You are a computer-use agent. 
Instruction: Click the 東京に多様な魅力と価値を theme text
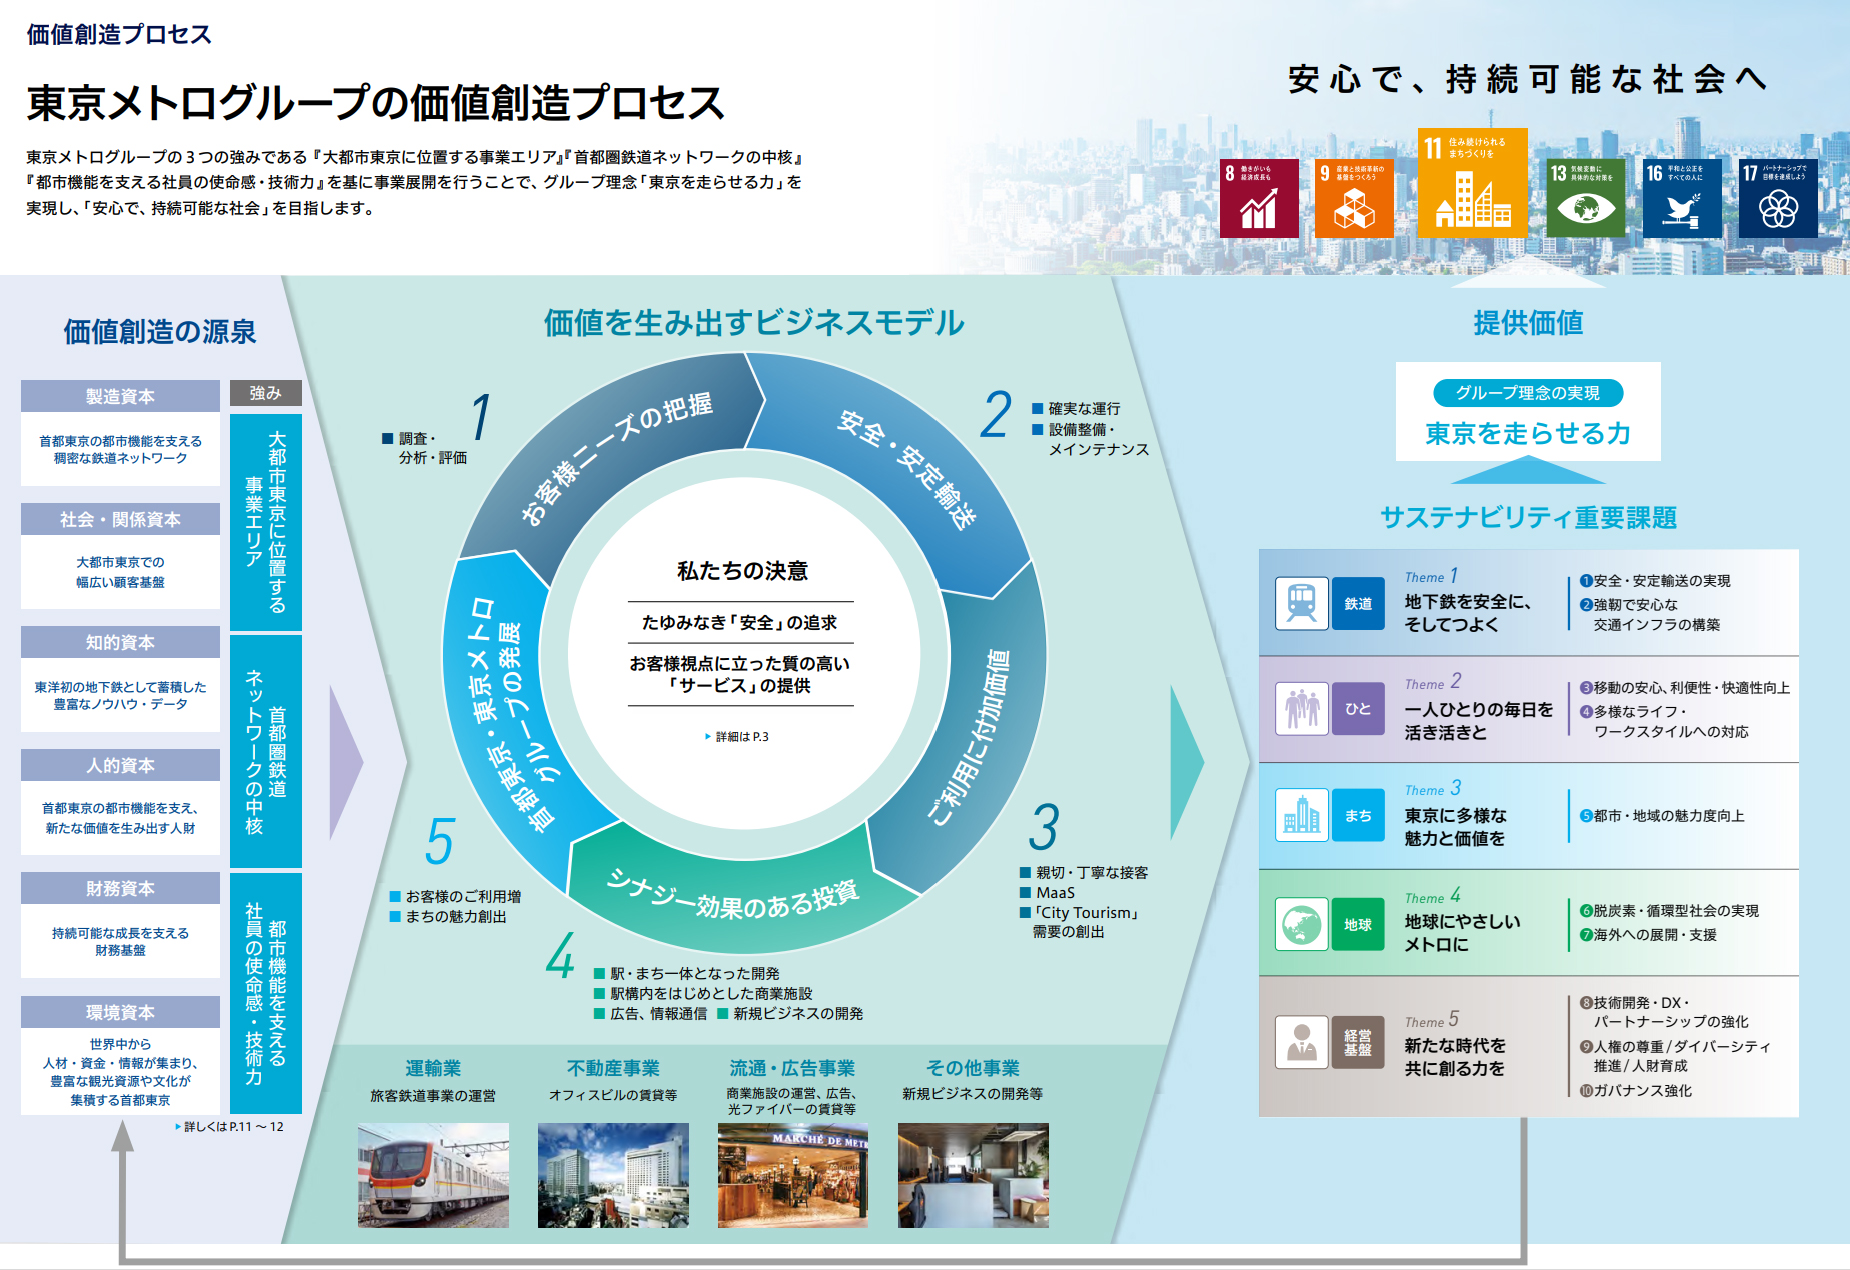coord(1455,827)
